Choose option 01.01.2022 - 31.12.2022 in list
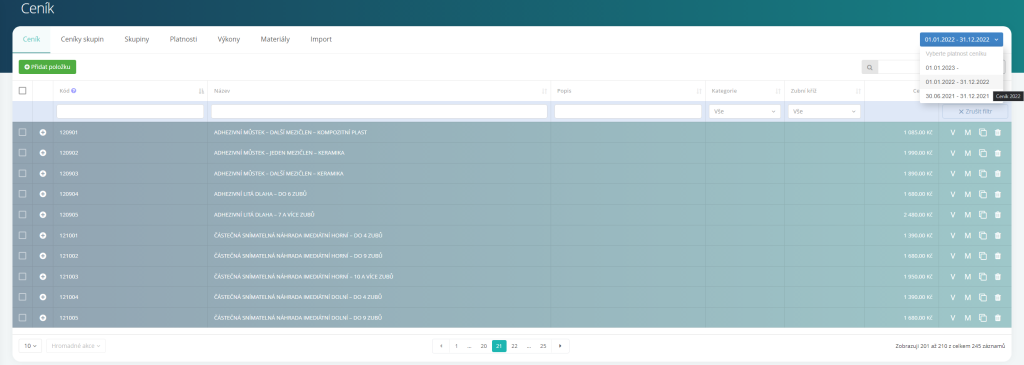The height and width of the screenshot is (365, 1024). pos(961,82)
